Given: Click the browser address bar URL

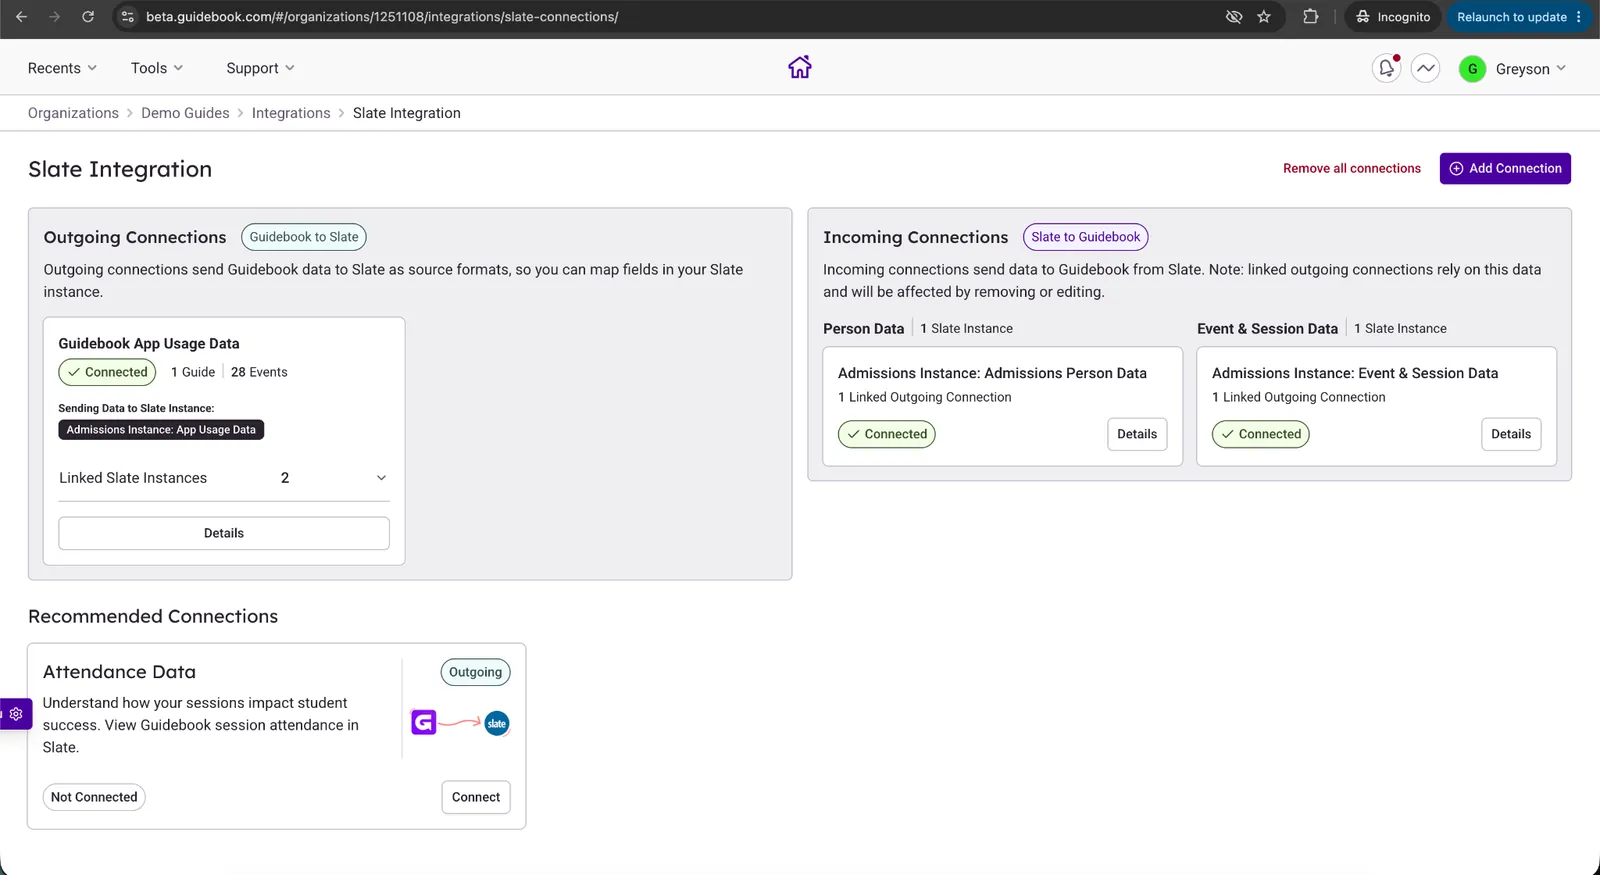Looking at the screenshot, I should 382,17.
